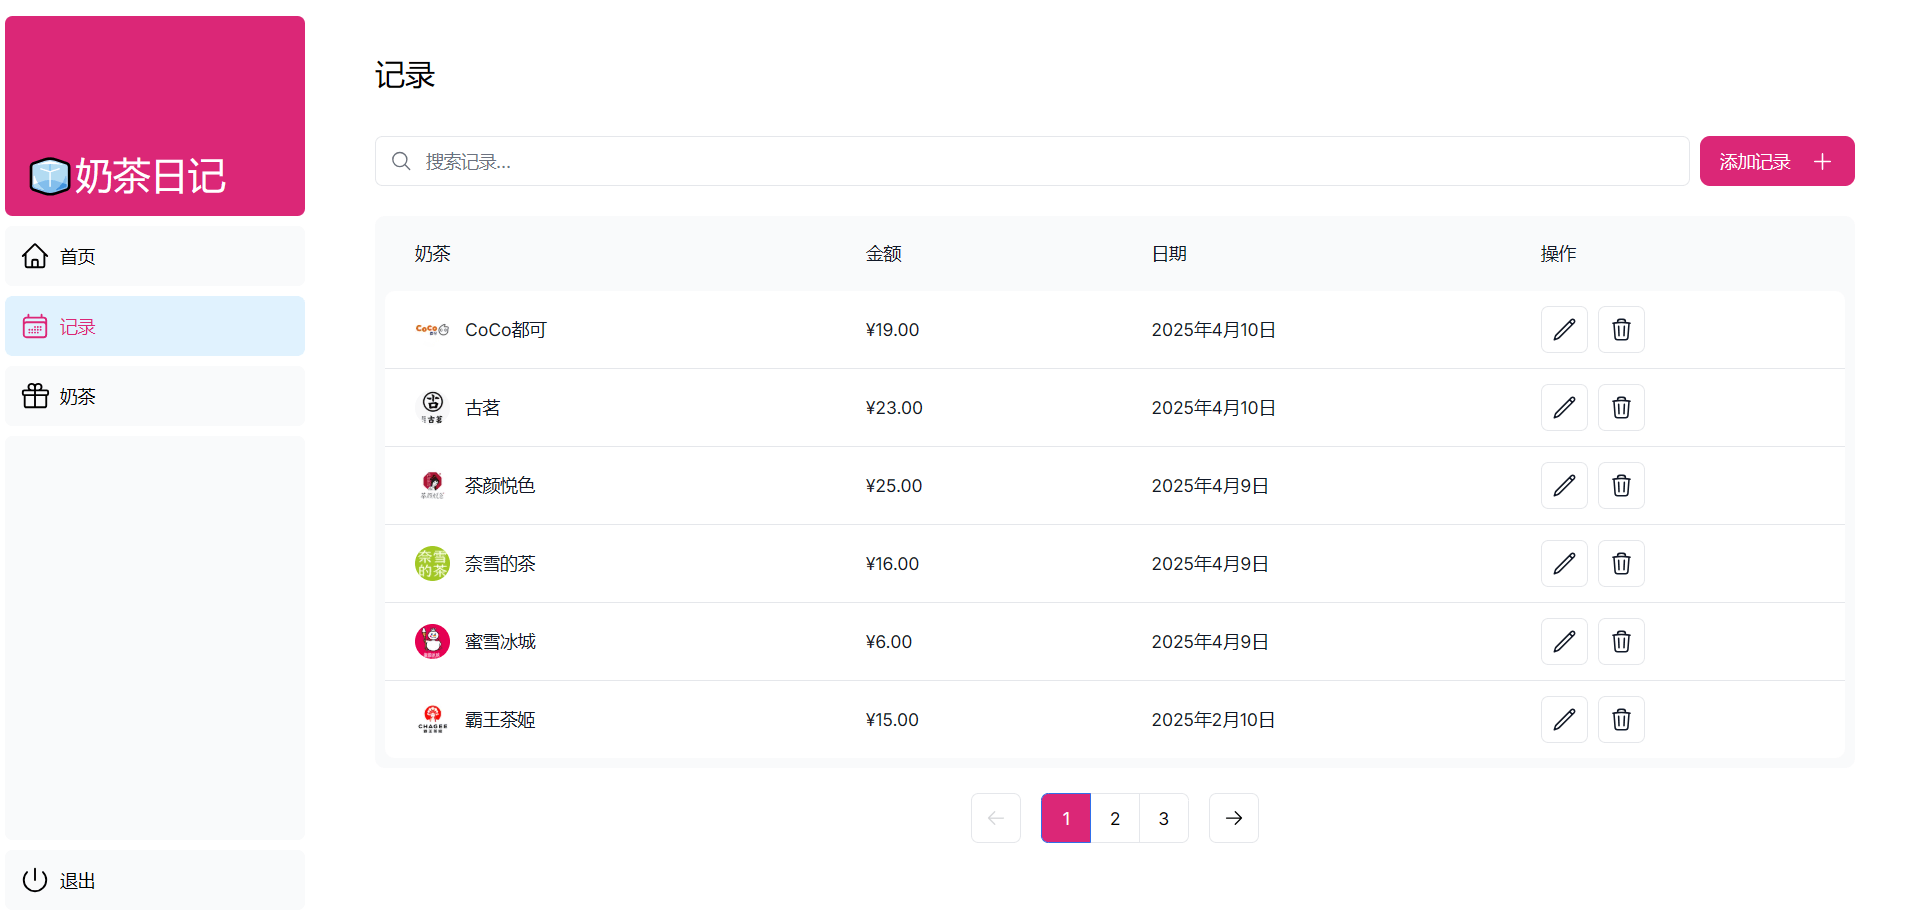
Task: Click the red 蜜雪冰城 snowman logo
Action: pos(432,641)
